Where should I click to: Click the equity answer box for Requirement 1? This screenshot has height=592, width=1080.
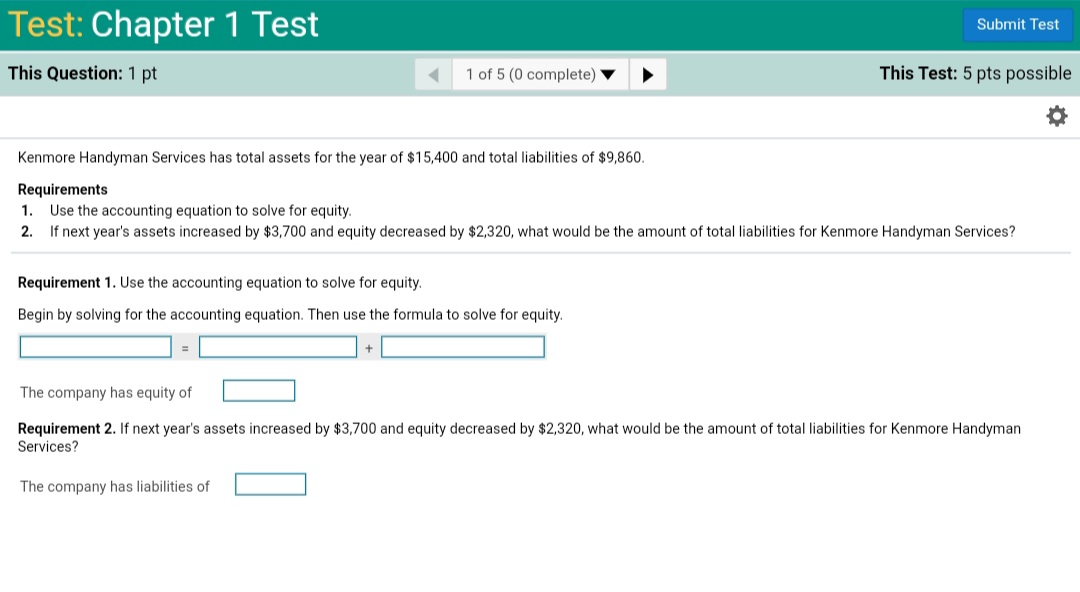[x=259, y=390]
